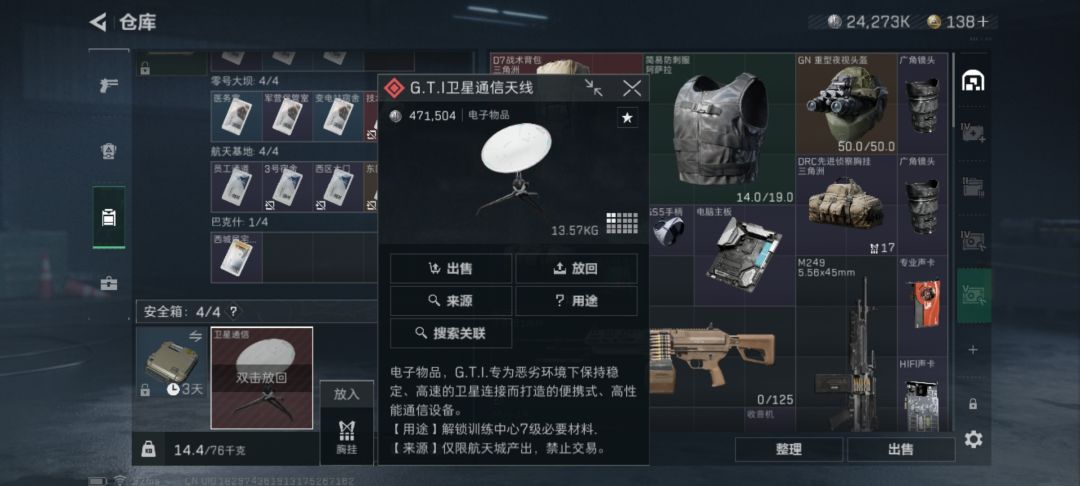Click the 整理 sort button
The height and width of the screenshot is (486, 1080).
(x=789, y=450)
